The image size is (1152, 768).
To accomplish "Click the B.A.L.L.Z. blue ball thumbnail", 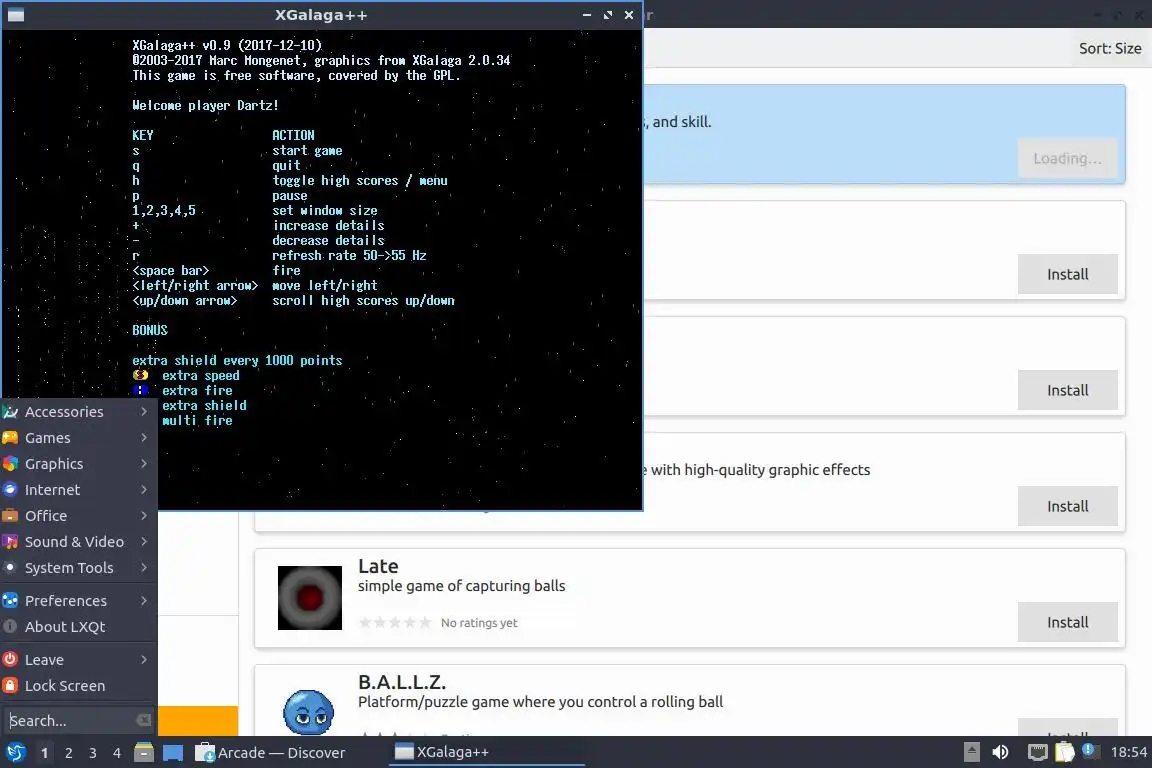I will 309,711.
